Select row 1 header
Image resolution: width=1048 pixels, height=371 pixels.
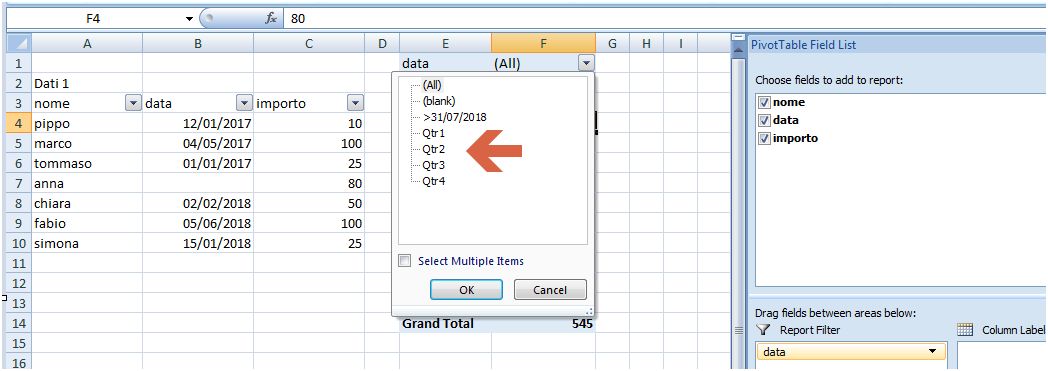[x=19, y=64]
